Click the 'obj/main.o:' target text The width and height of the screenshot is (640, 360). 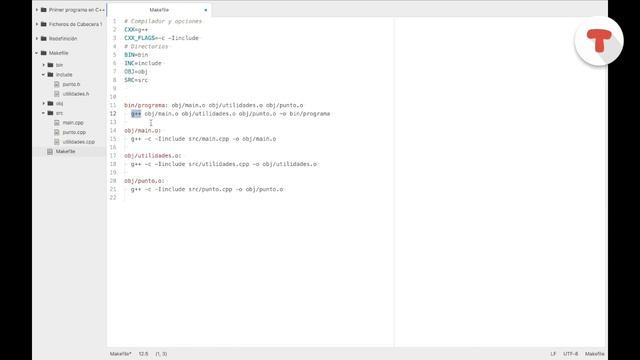pos(142,131)
